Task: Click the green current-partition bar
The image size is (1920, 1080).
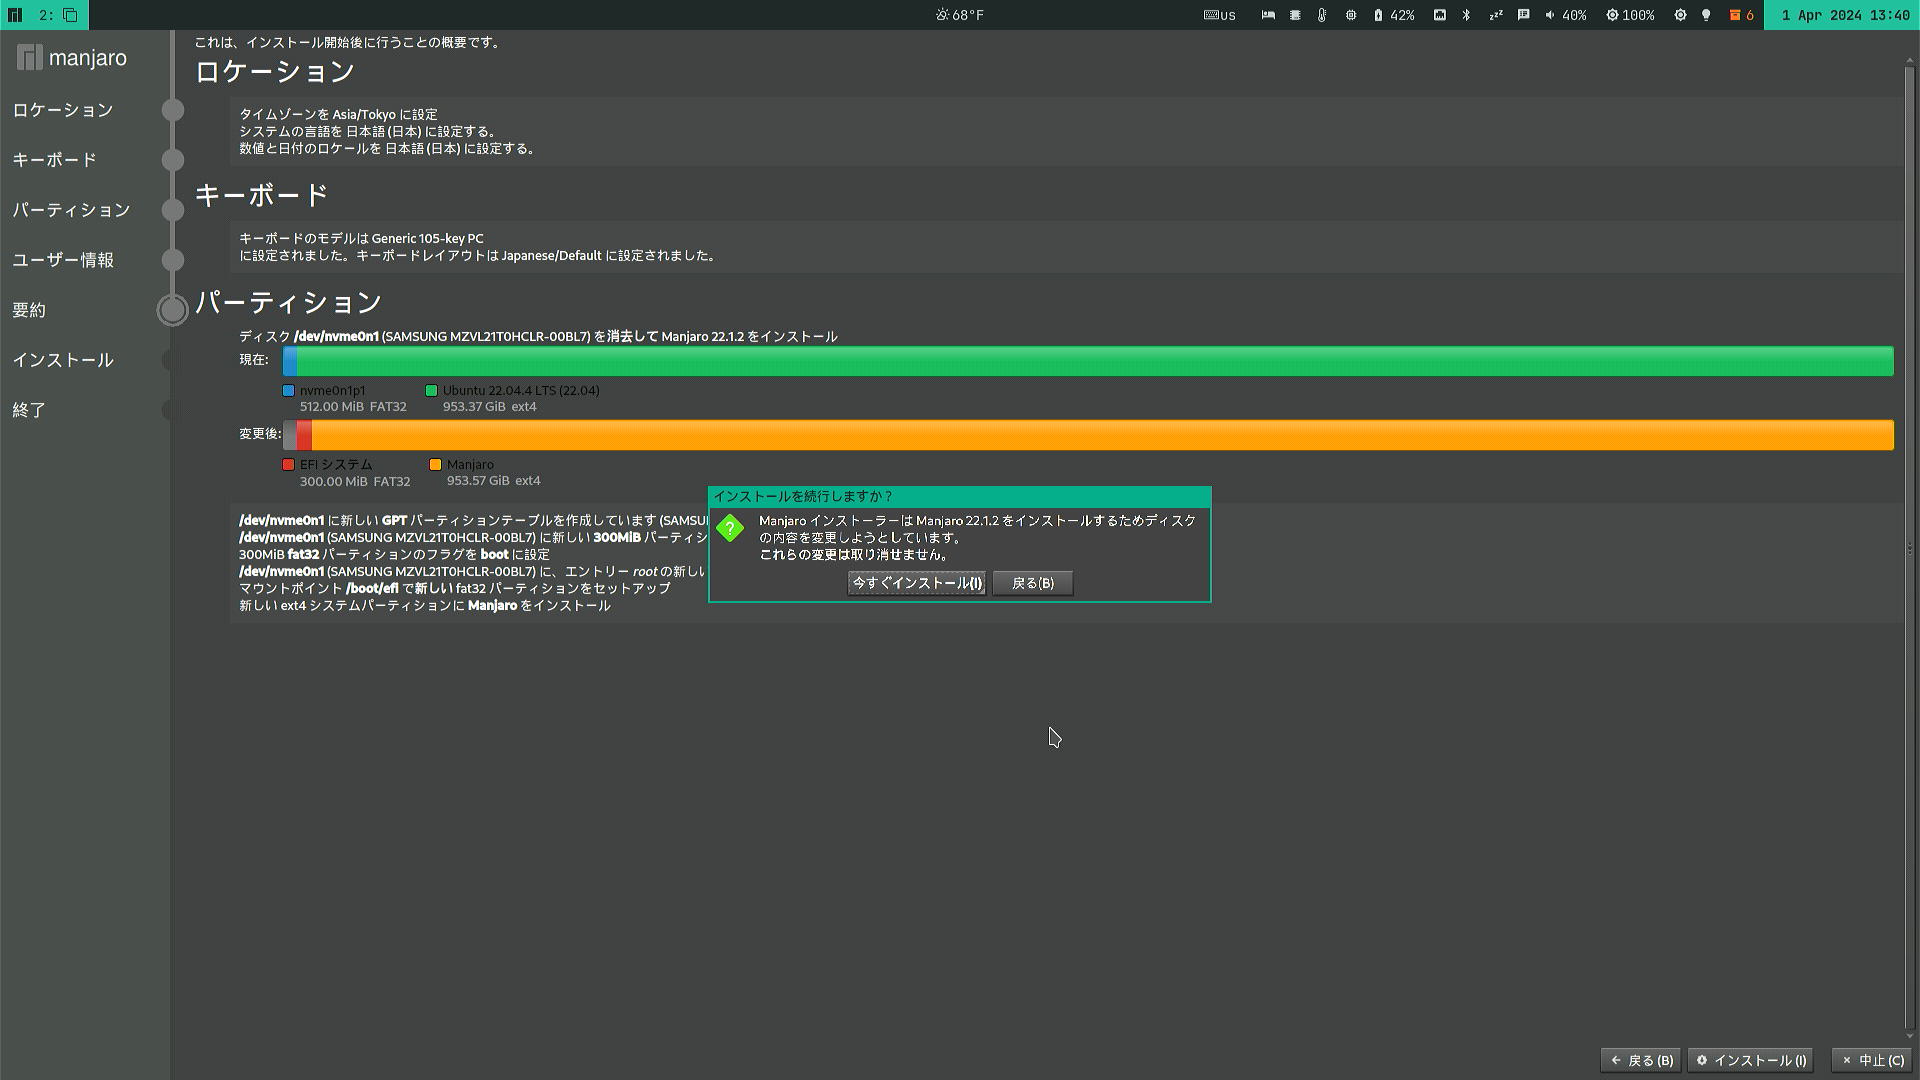Action: tap(1095, 361)
